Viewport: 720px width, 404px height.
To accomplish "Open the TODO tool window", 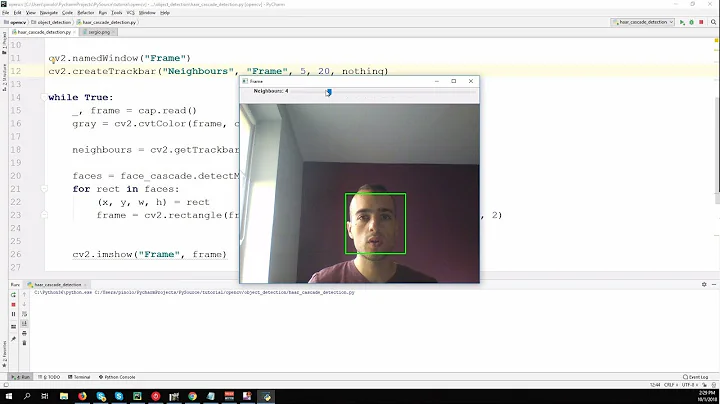I will click(49, 377).
